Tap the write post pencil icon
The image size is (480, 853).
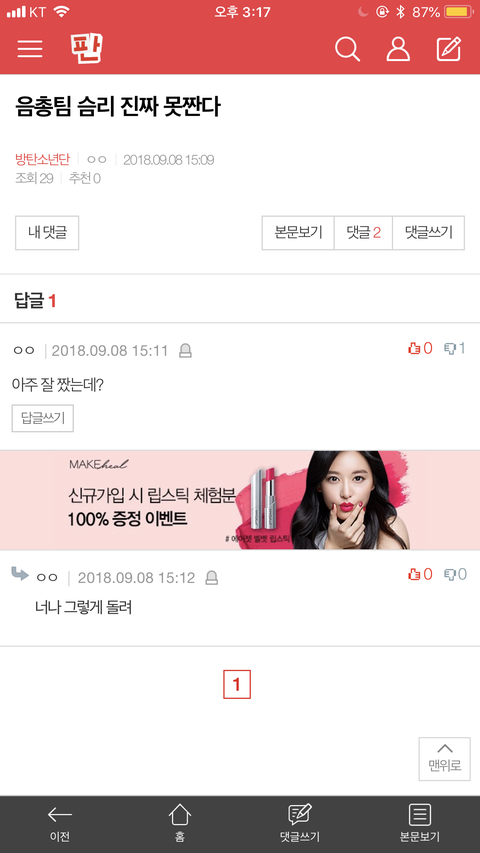coord(450,49)
